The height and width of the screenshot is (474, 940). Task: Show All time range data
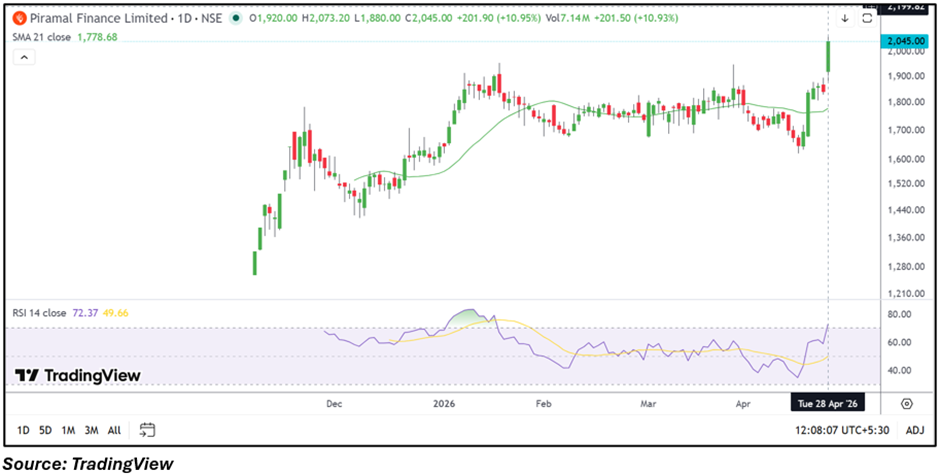click(114, 430)
